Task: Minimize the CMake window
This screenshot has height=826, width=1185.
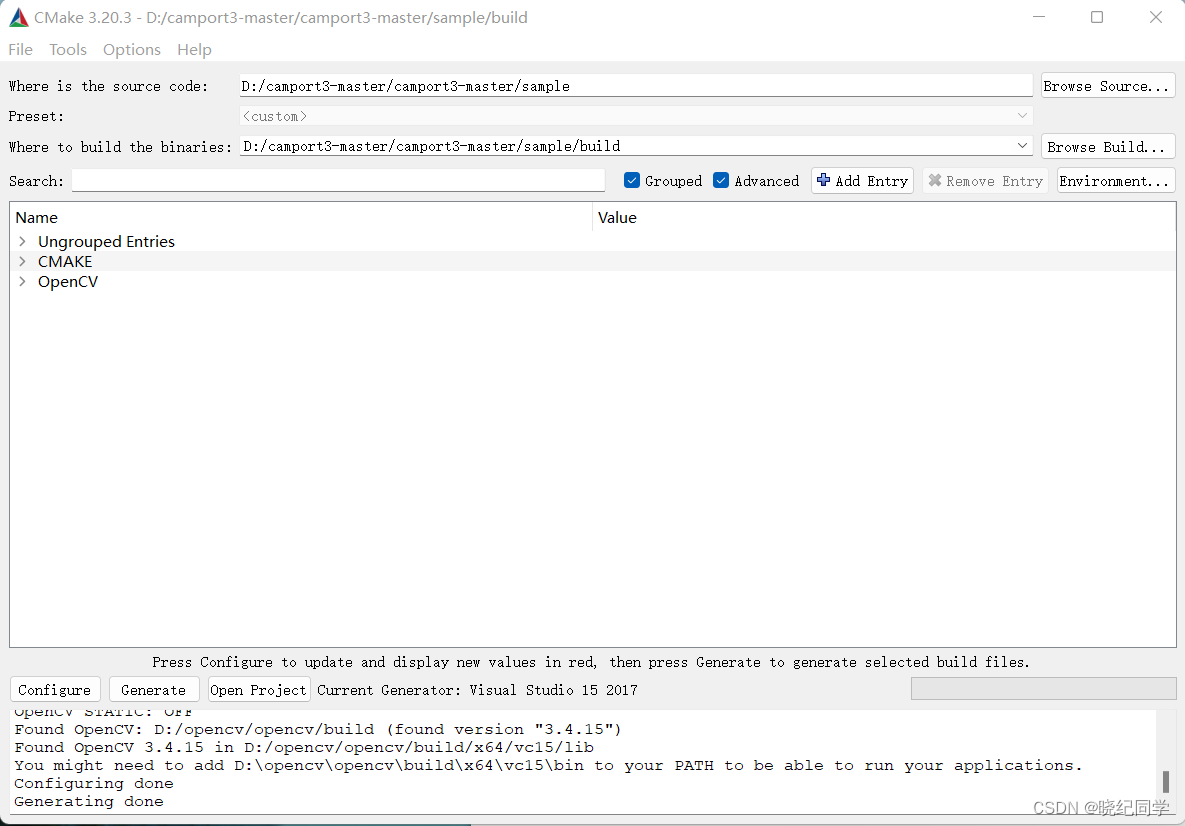Action: 1039,17
